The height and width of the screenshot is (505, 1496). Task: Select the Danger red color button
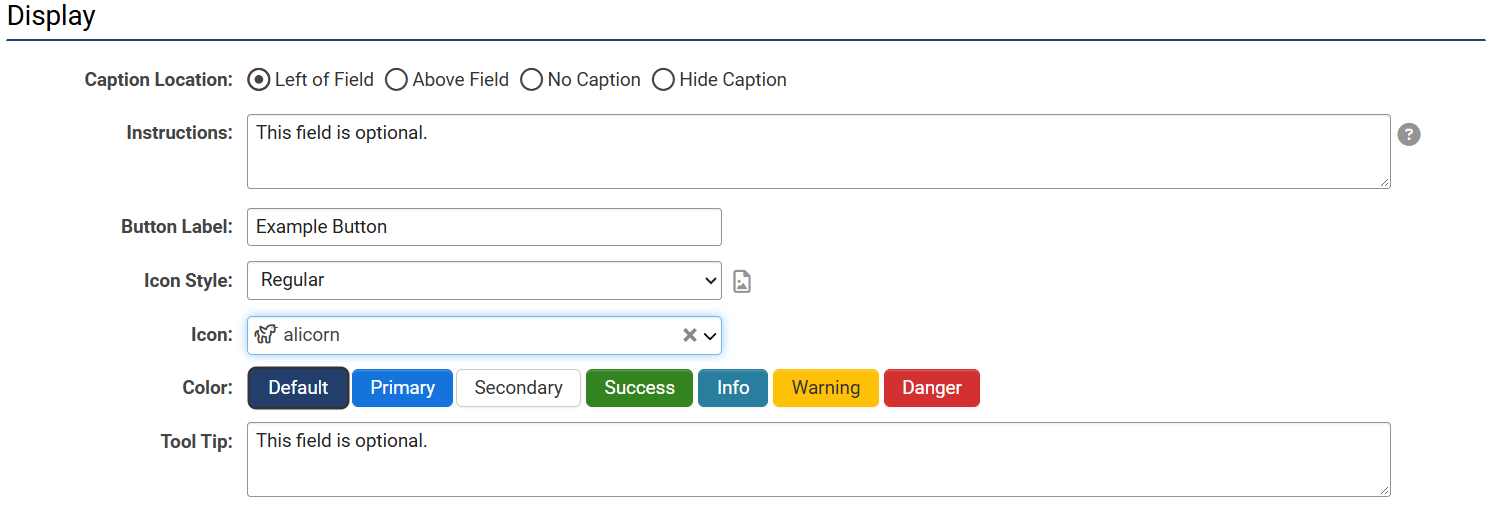click(932, 388)
